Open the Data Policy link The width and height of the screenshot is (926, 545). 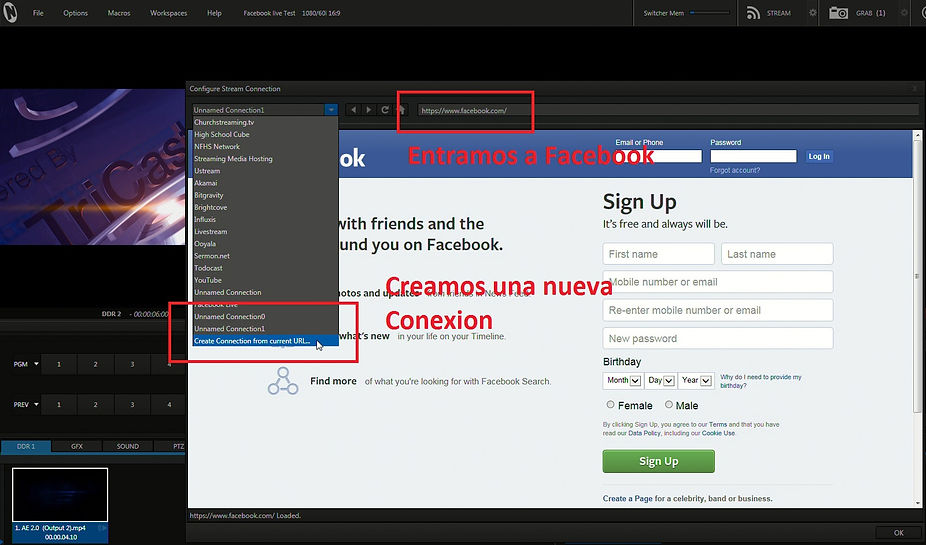pos(644,433)
